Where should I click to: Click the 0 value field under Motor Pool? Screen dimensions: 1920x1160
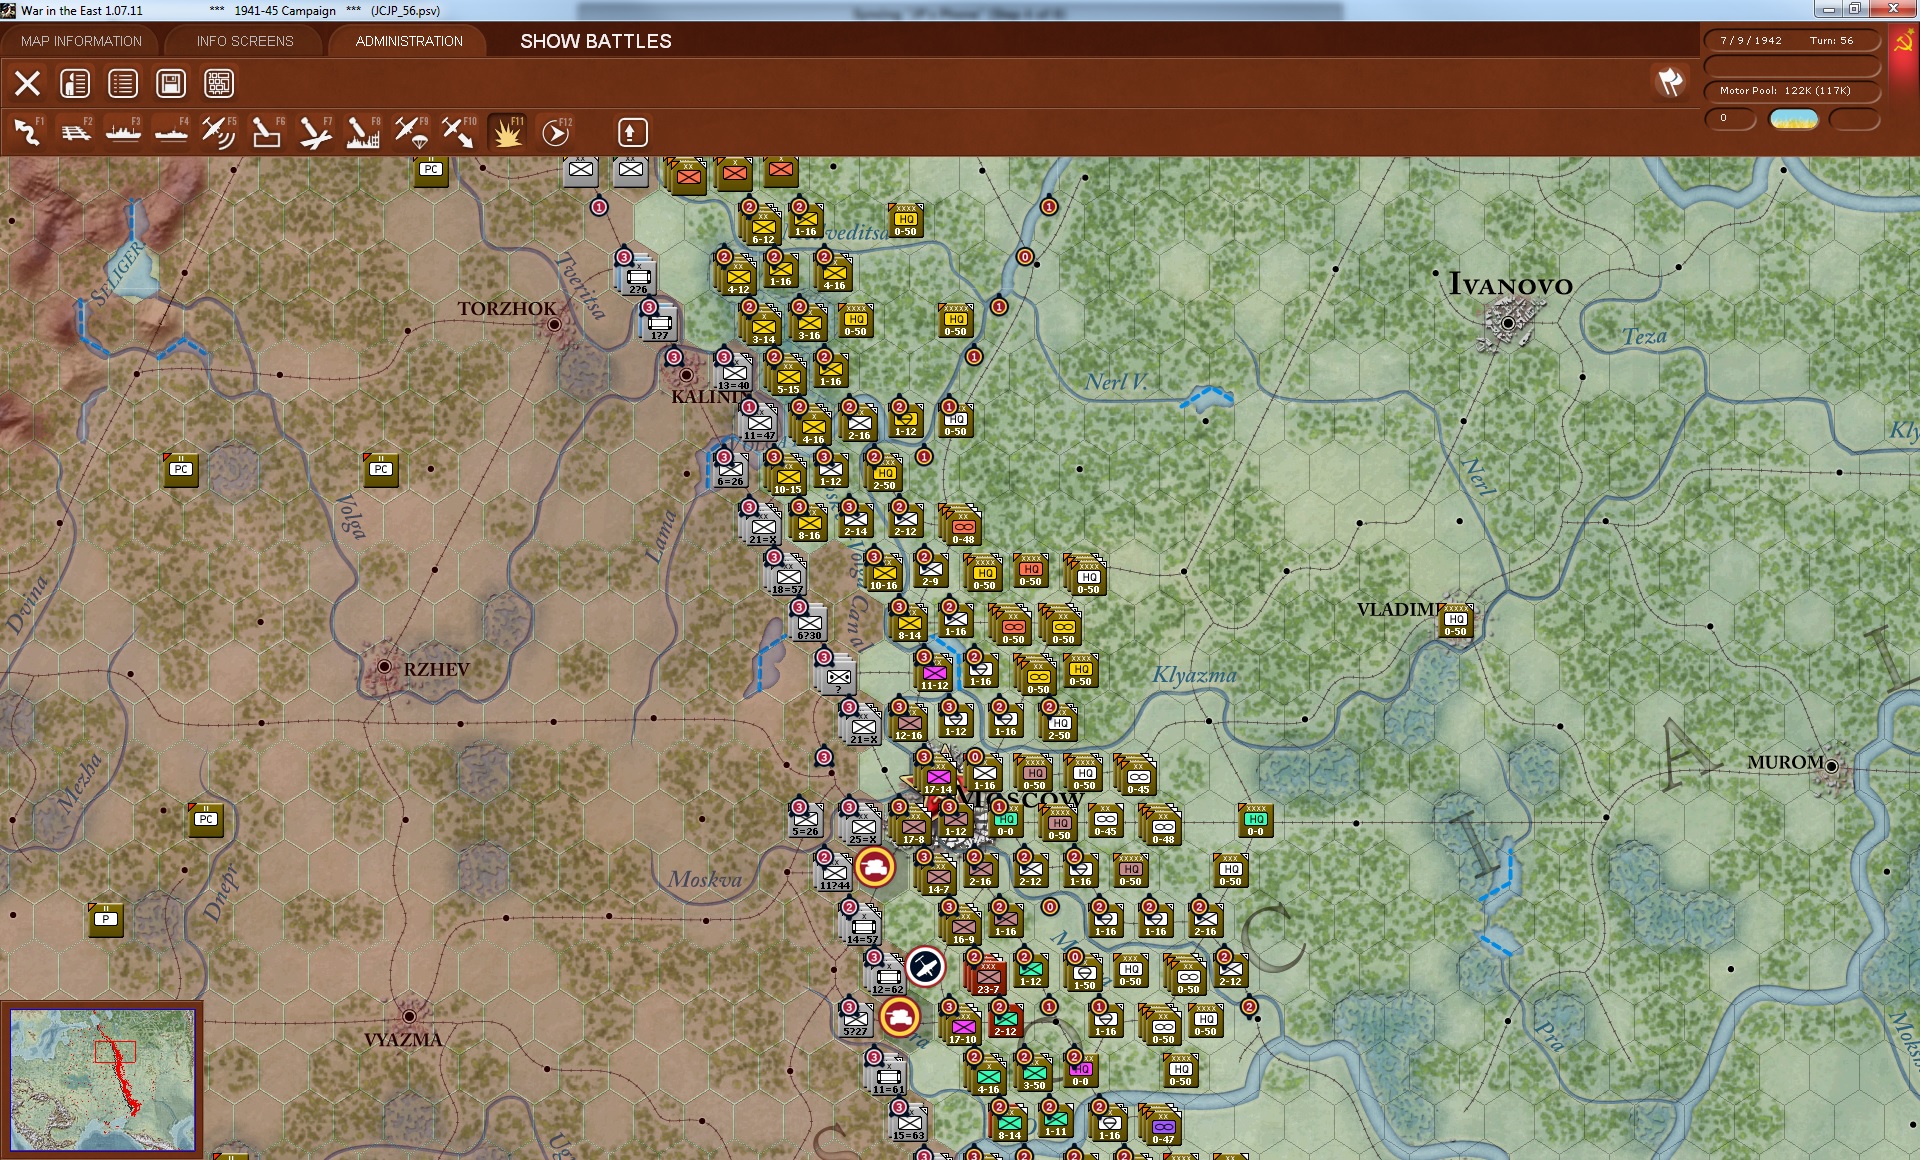click(1730, 119)
